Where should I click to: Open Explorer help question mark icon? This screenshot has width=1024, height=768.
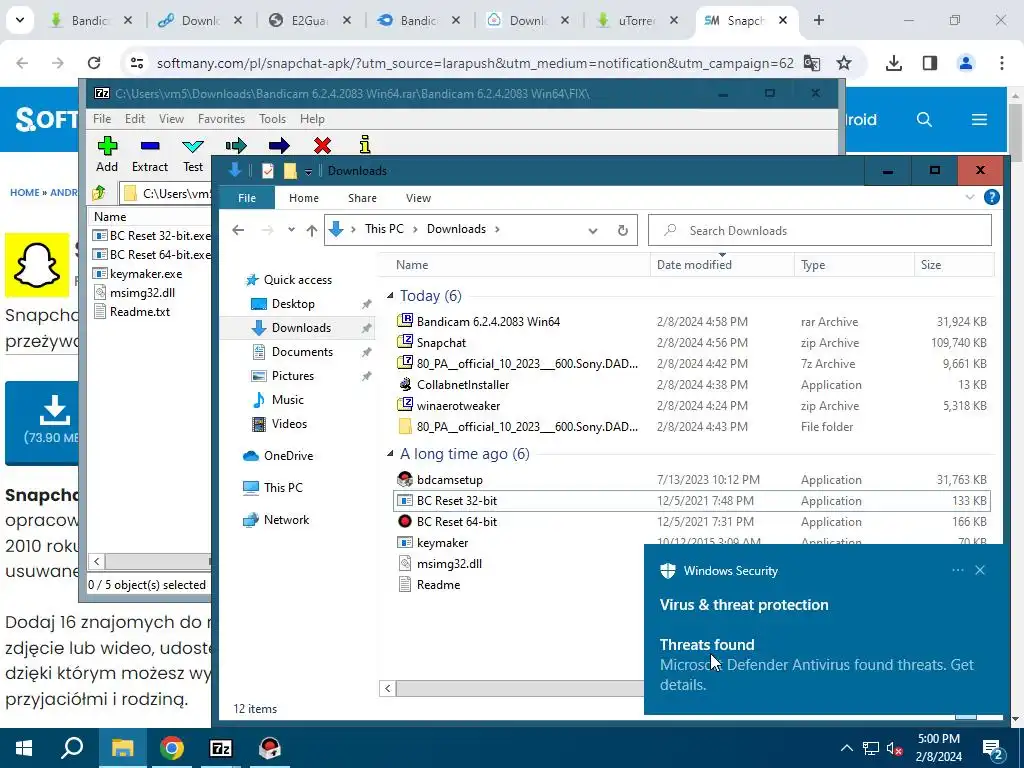pos(991,197)
